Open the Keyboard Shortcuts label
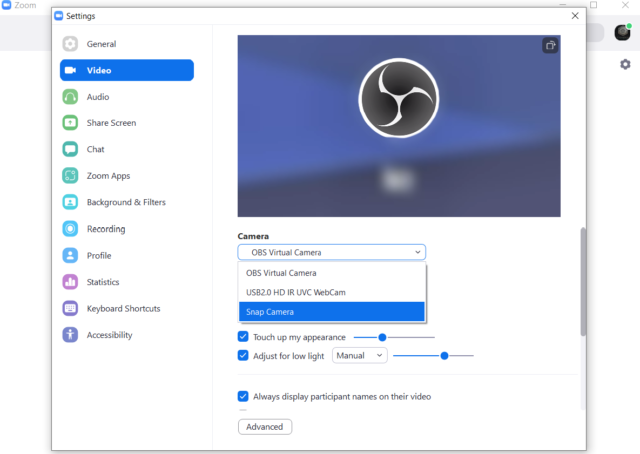Image resolution: width=640 pixels, height=454 pixels. pyautogui.click(x=124, y=309)
